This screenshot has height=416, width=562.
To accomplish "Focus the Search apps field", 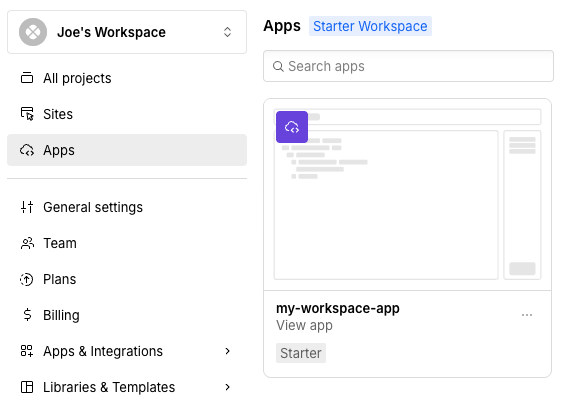I will [x=408, y=66].
